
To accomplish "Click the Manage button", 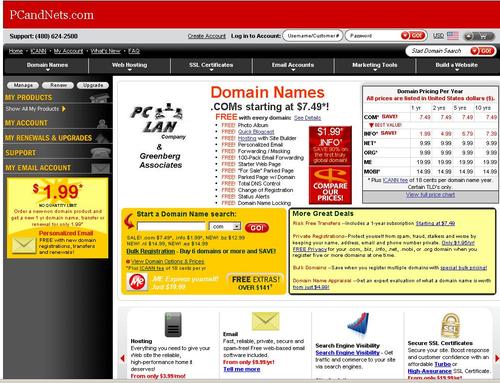I will (23, 85).
